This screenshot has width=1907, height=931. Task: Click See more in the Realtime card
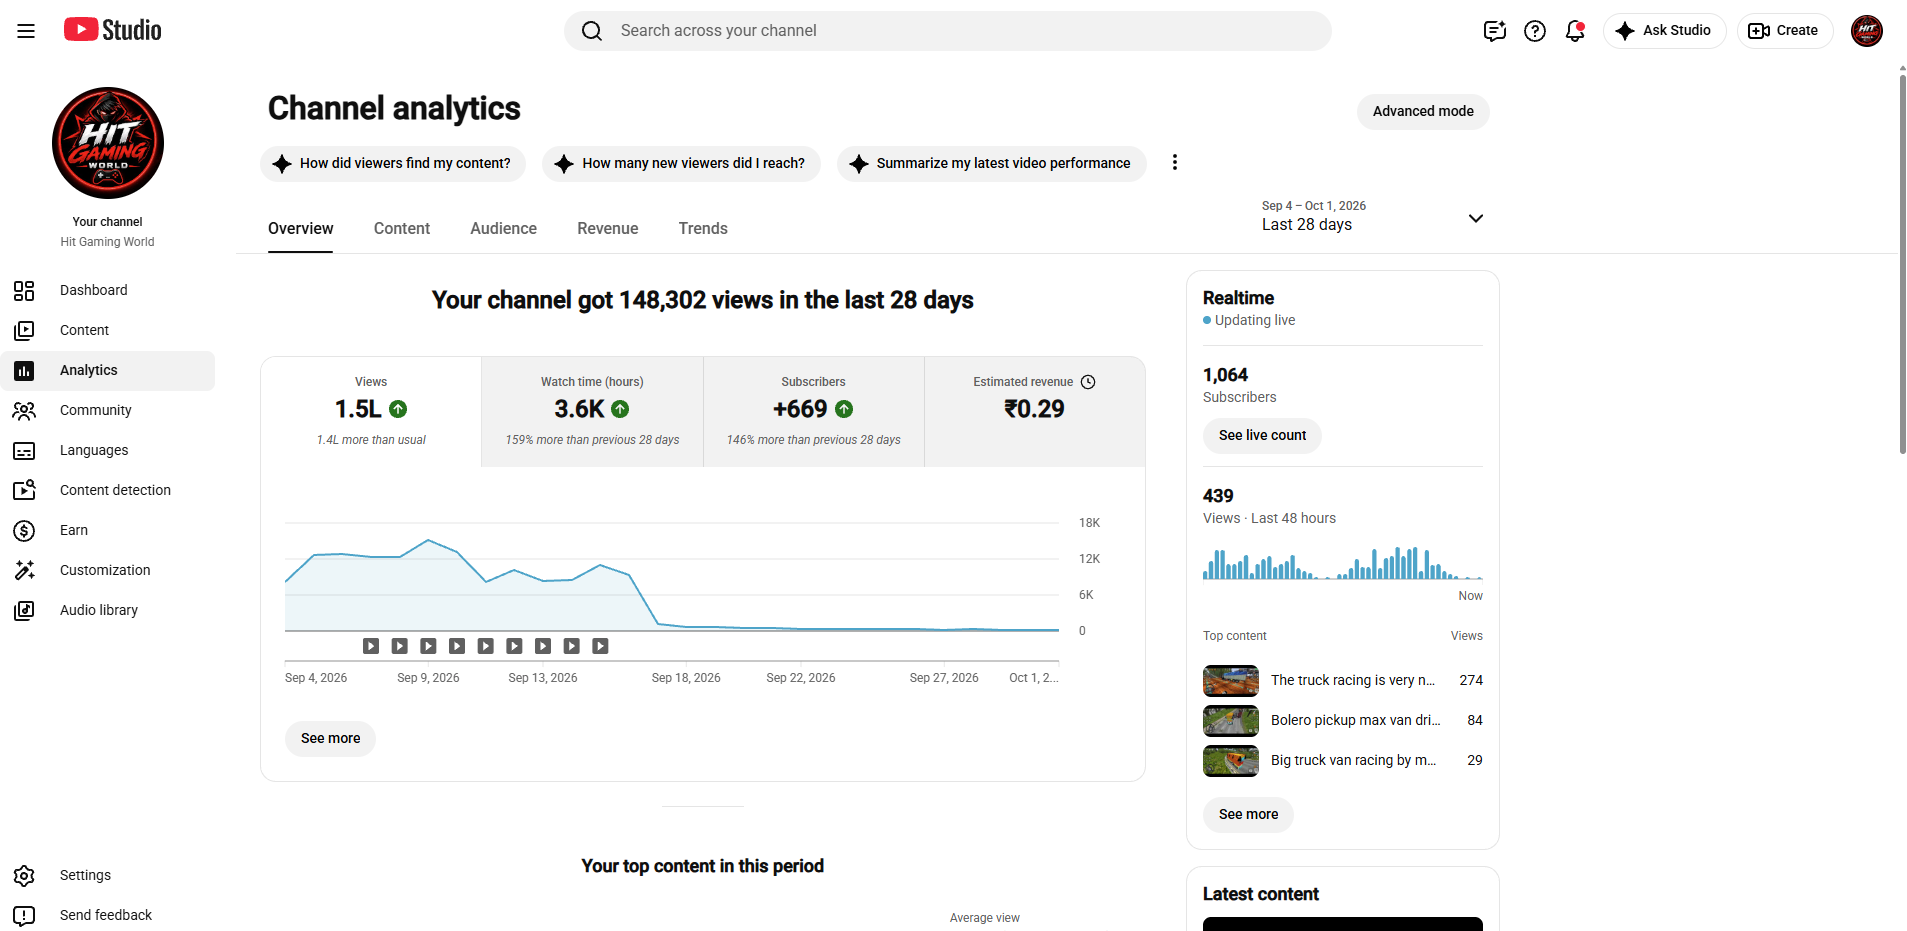pyautogui.click(x=1248, y=814)
